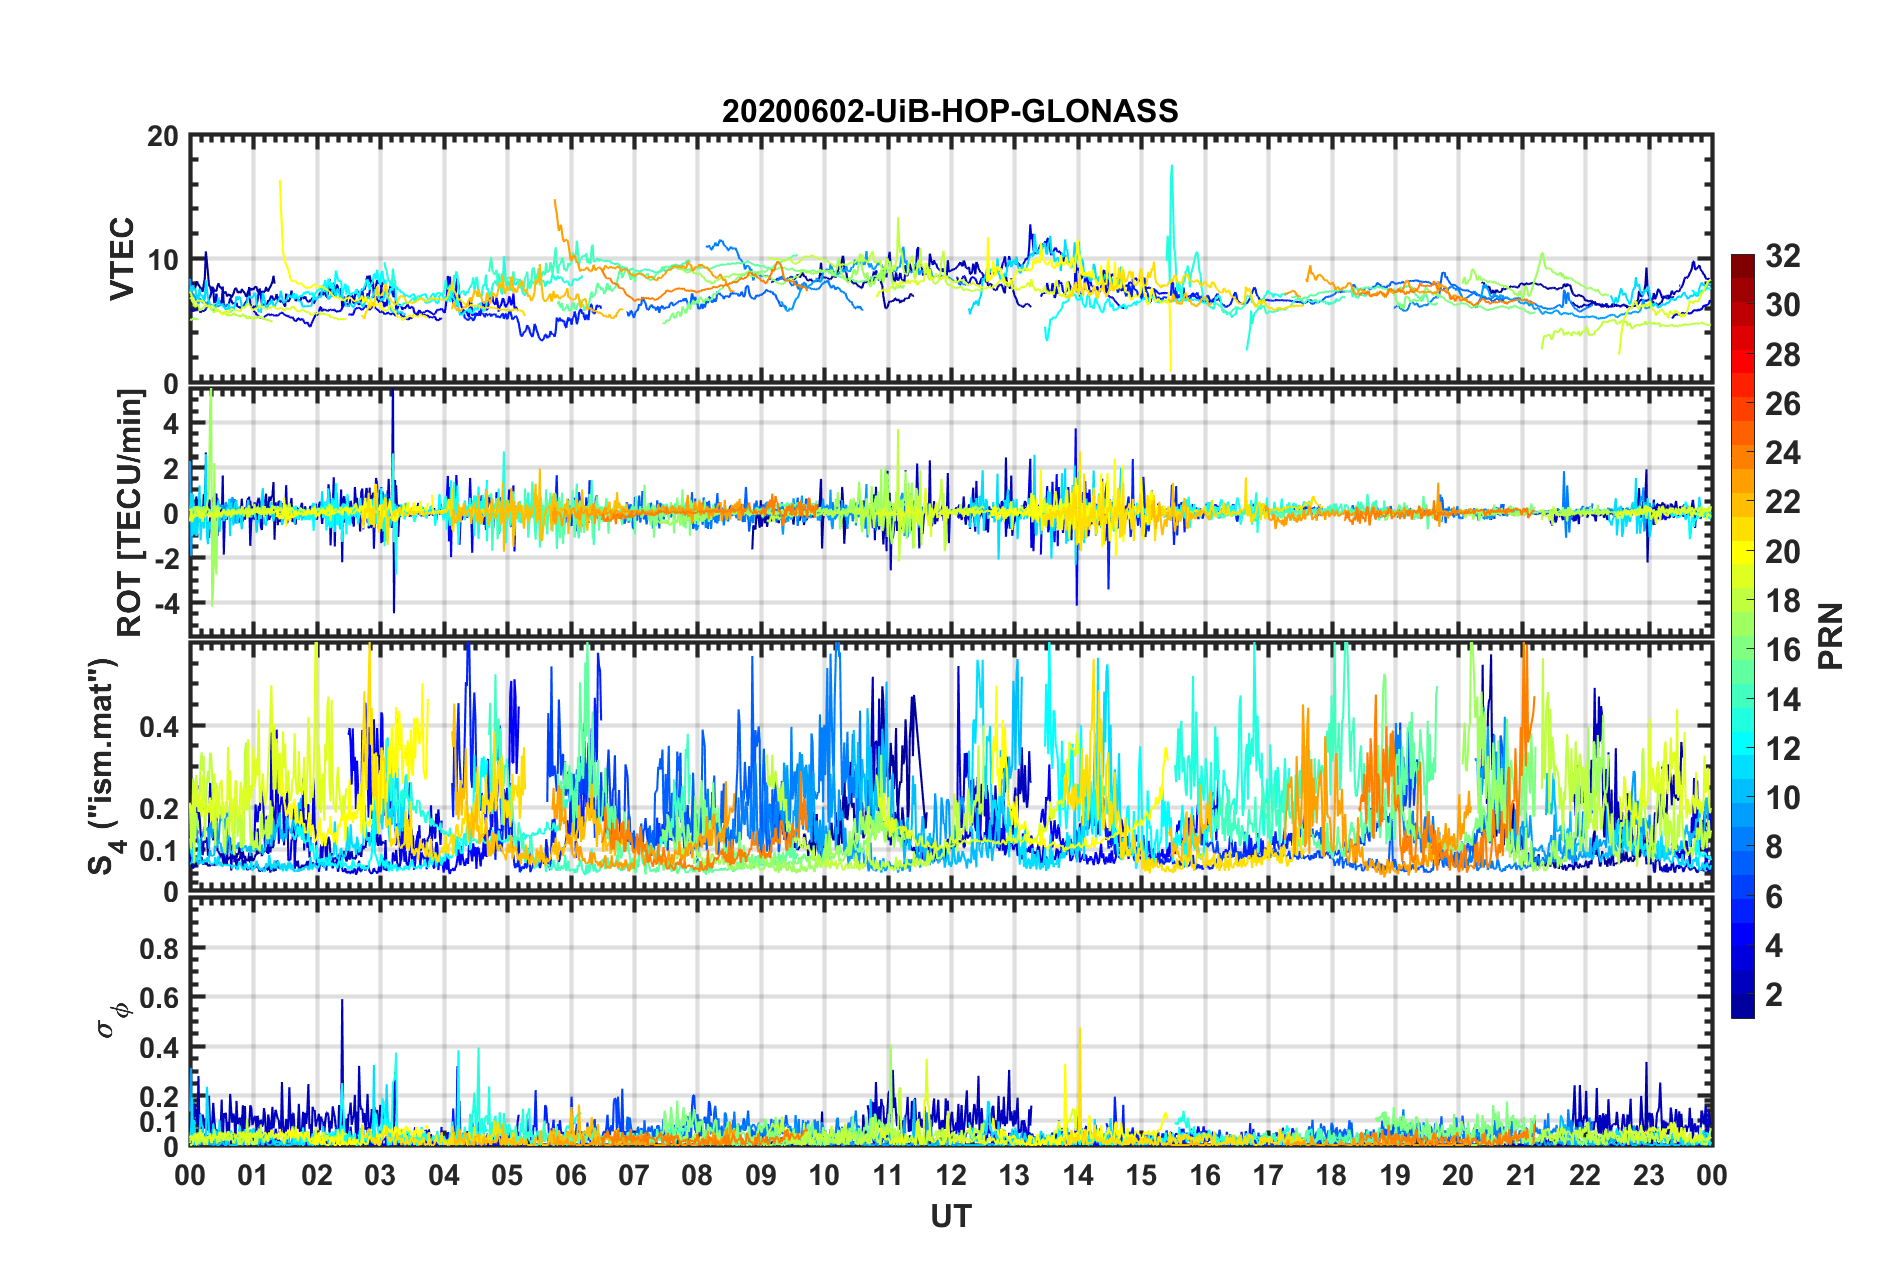Click the colorbar tick label 16

pos(1782,650)
